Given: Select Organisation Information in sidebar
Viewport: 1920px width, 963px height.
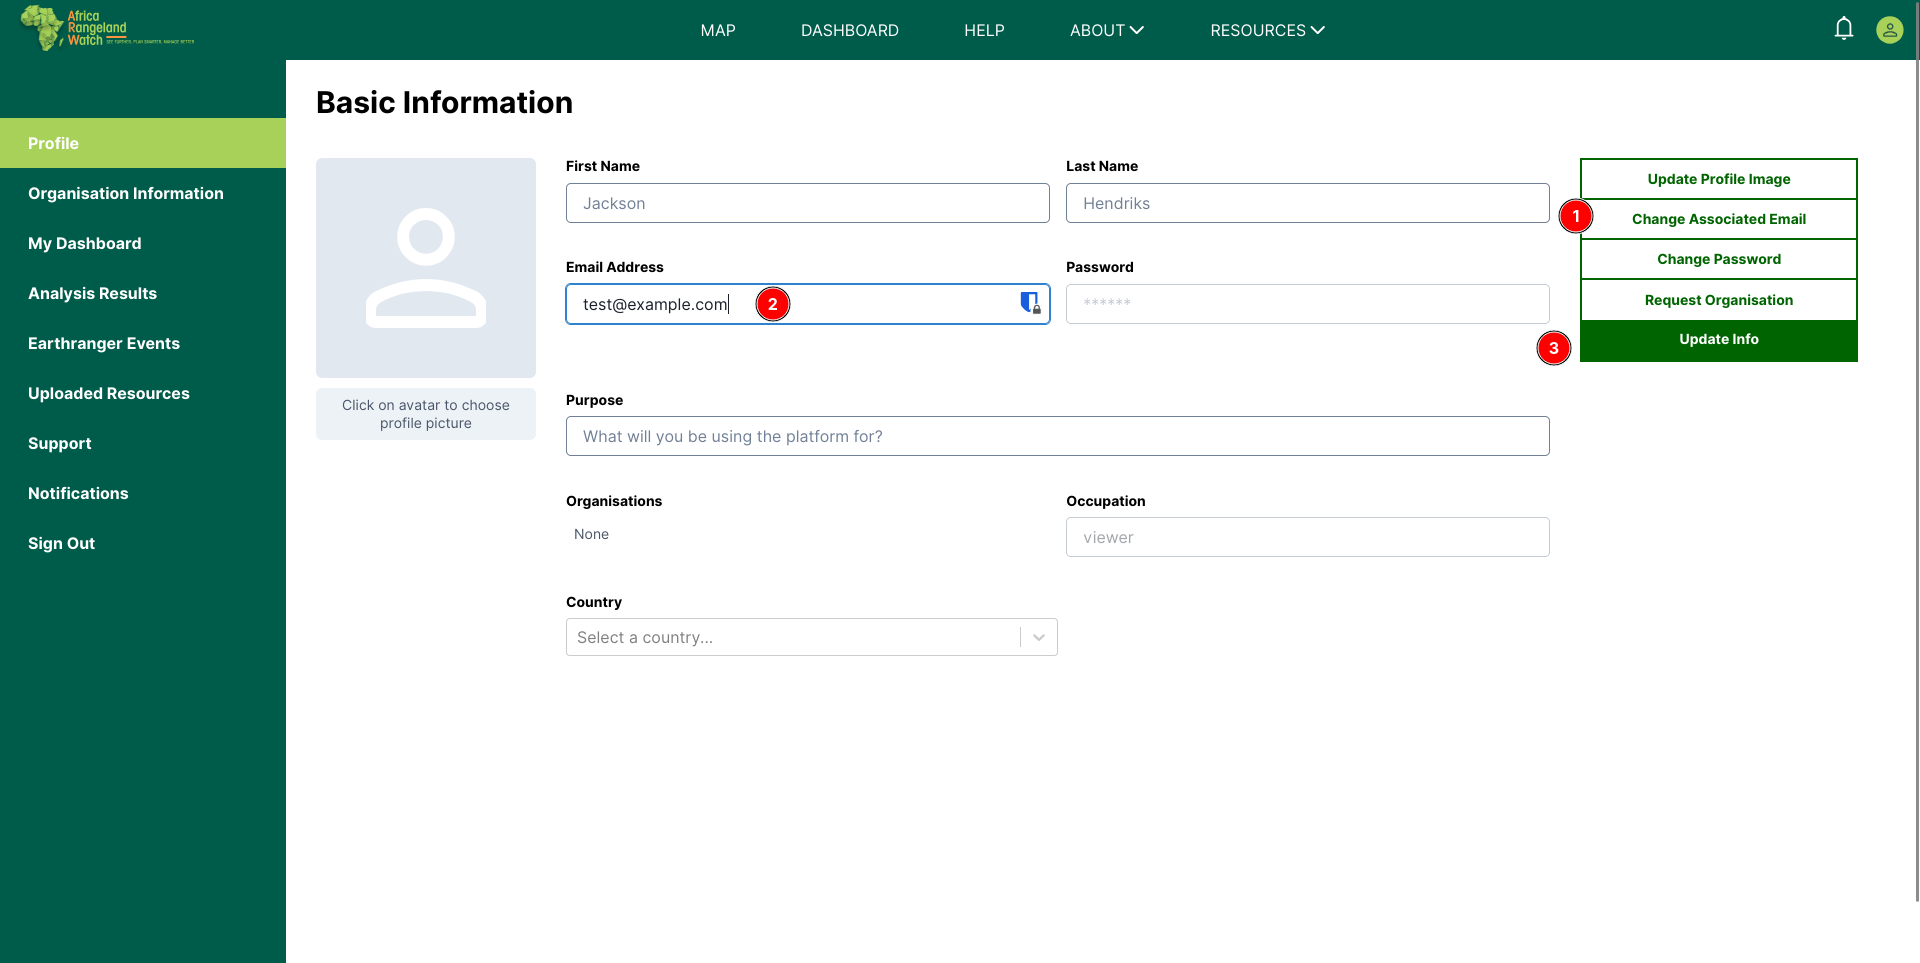Looking at the screenshot, I should point(126,193).
